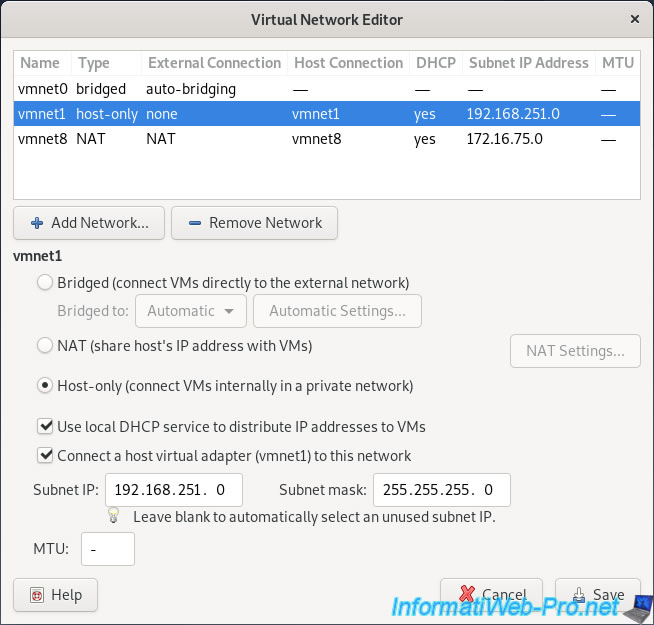This screenshot has height=625, width=654.
Task: Sort the list by Name column header
Action: [40, 63]
